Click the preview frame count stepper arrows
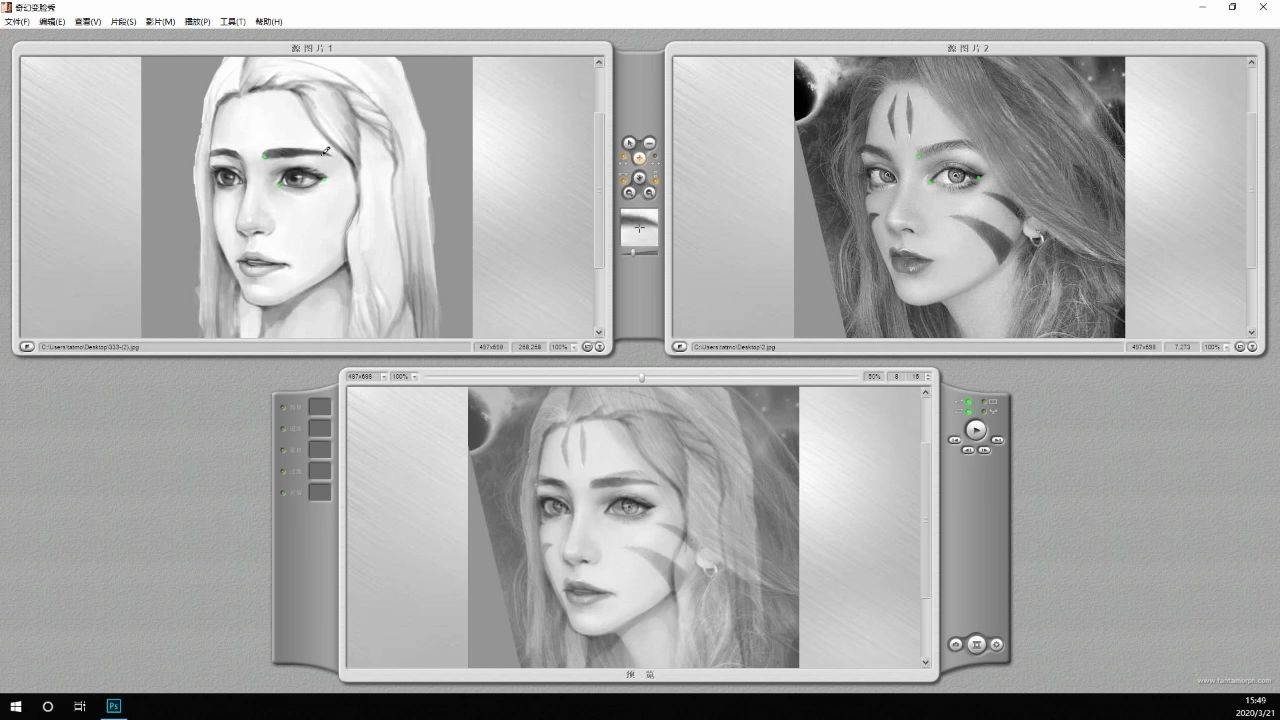Screen dimensions: 1280x720 pos(928,377)
